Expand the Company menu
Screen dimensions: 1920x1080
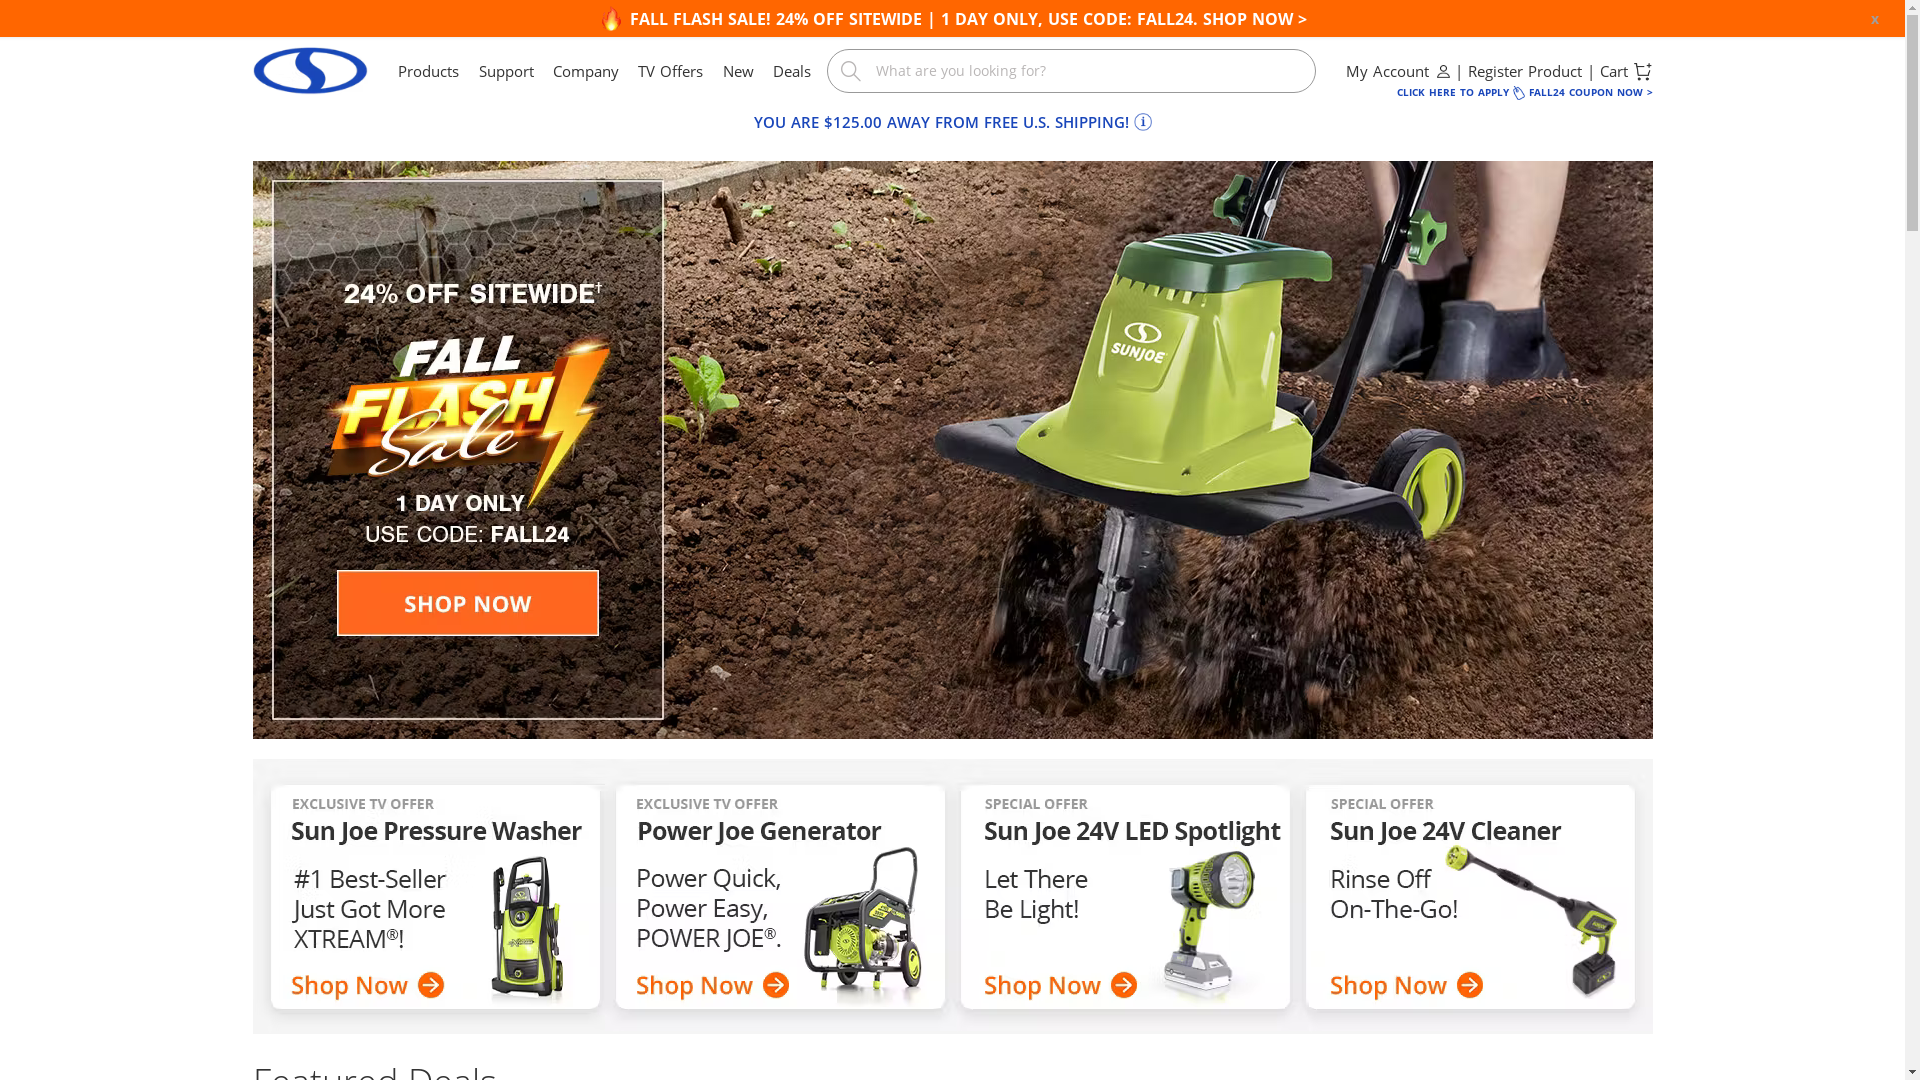coord(586,71)
